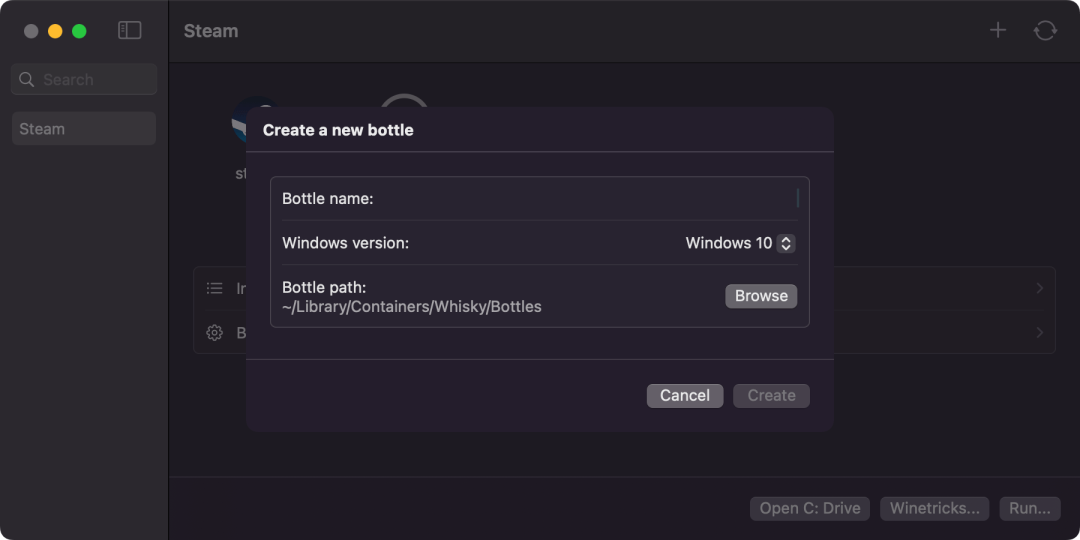Image resolution: width=1080 pixels, height=540 pixels.
Task: Click the Run... button
Action: click(1030, 509)
